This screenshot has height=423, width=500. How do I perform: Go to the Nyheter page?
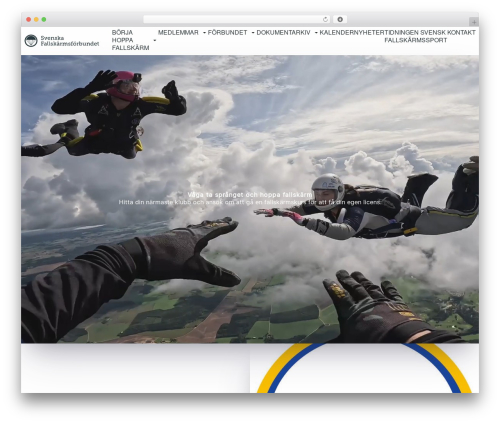[369, 33]
